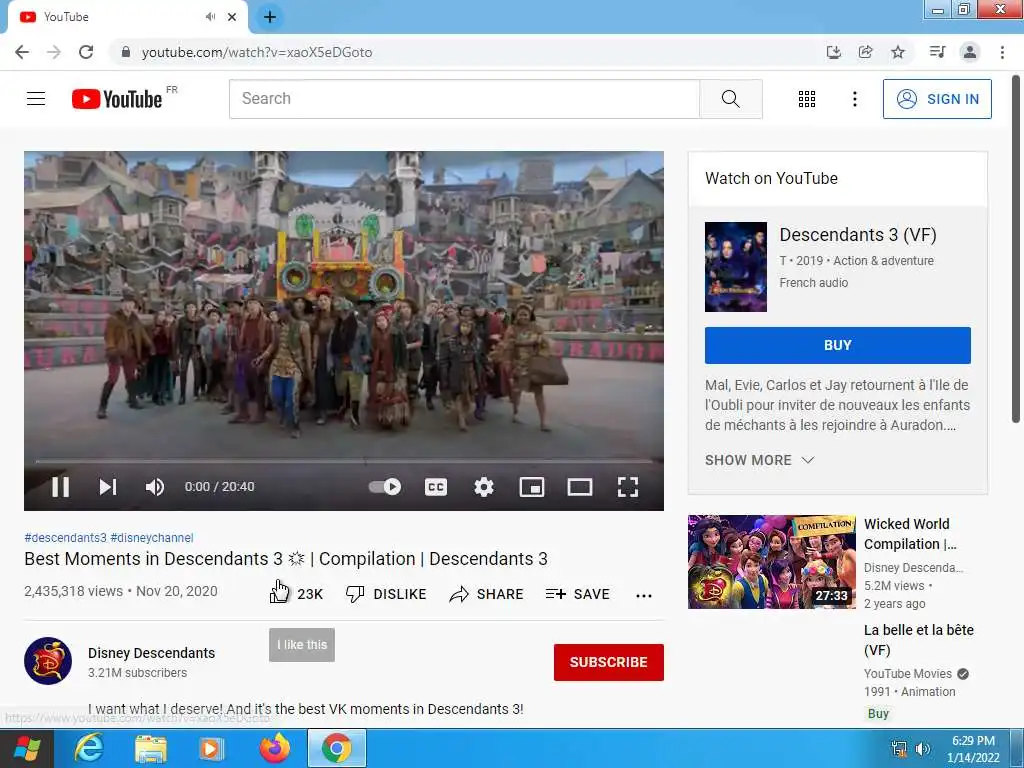This screenshot has height=768, width=1024.
Task: Launch Internet Explorer from taskbar
Action: [x=89, y=748]
